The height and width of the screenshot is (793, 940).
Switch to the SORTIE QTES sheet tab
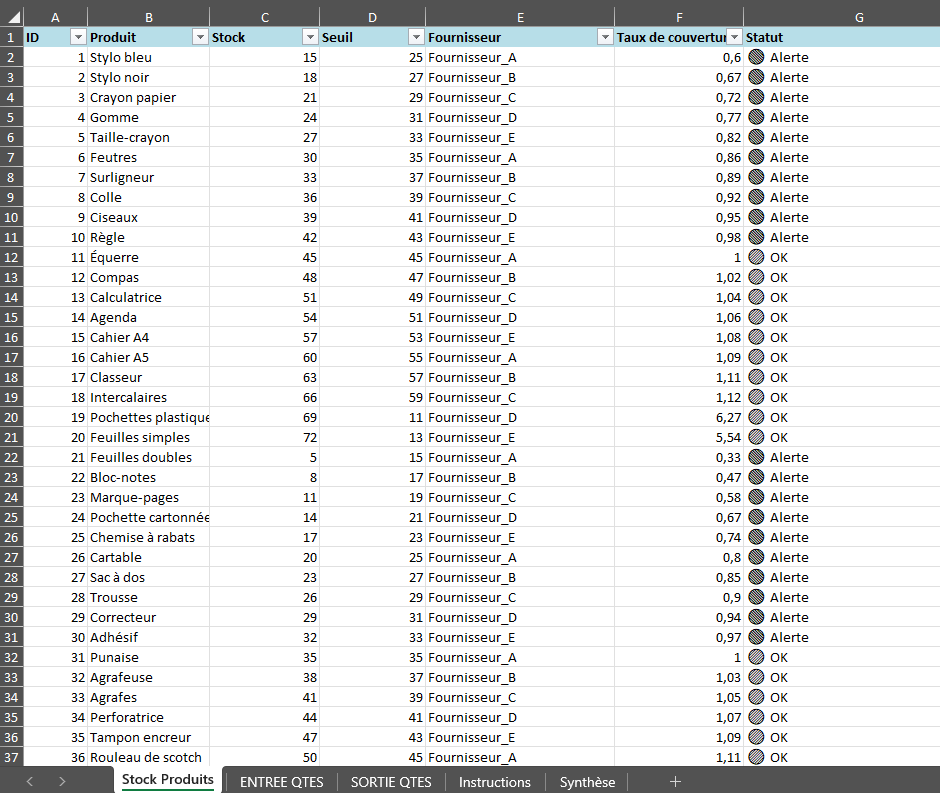(391, 782)
